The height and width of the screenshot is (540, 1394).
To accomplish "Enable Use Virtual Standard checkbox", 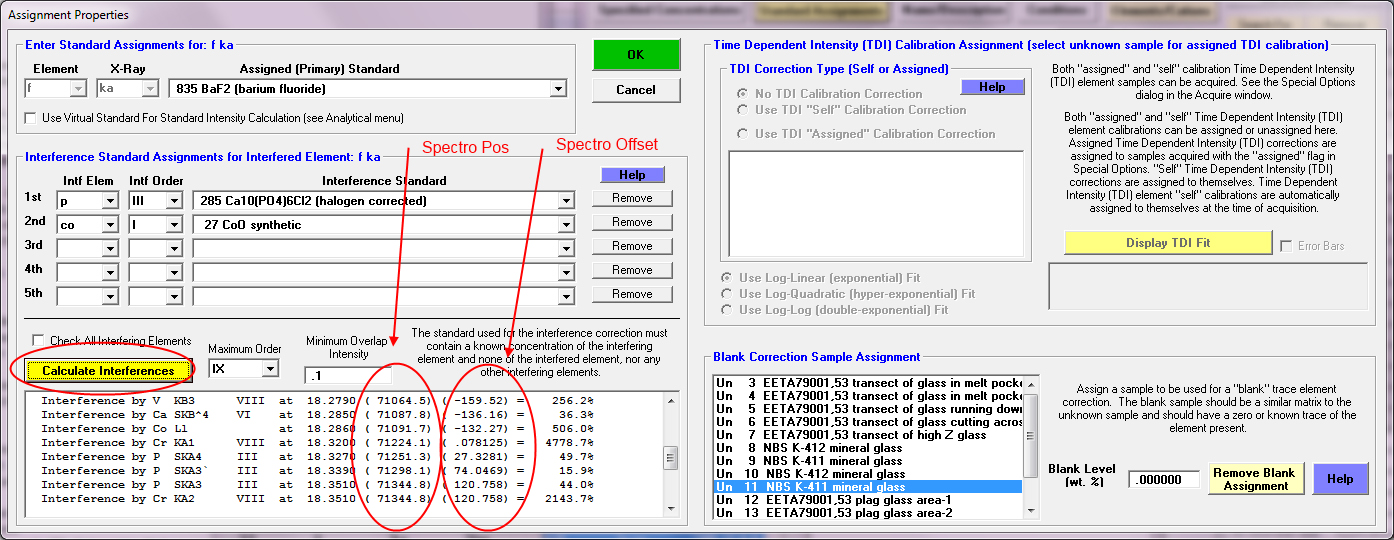I will [x=30, y=118].
